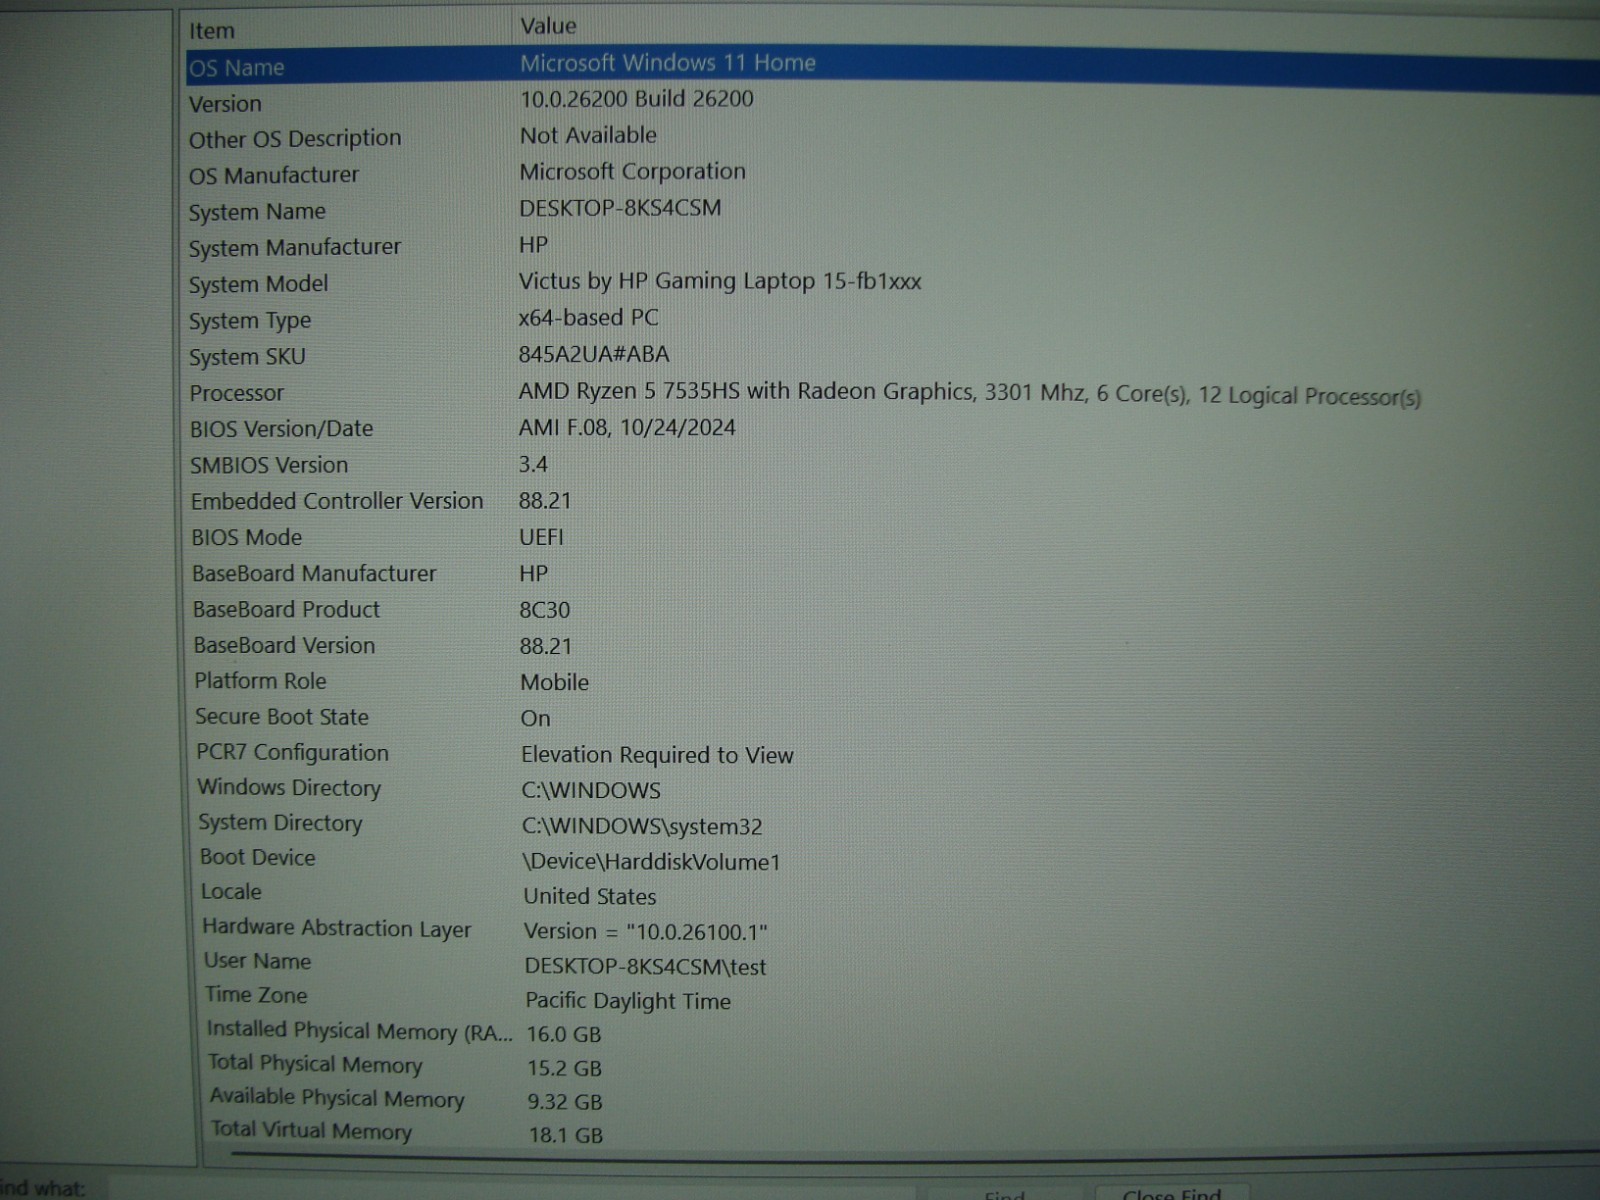Click the value Microsoft Corporation

click(632, 172)
